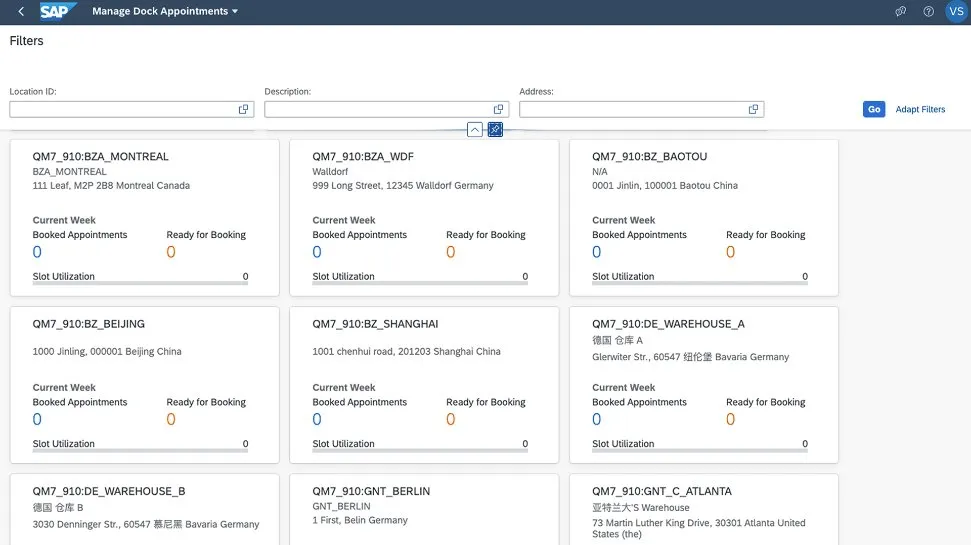Screen dimensions: 971x545
Task: Click the back navigation arrow
Action: coord(21,11)
